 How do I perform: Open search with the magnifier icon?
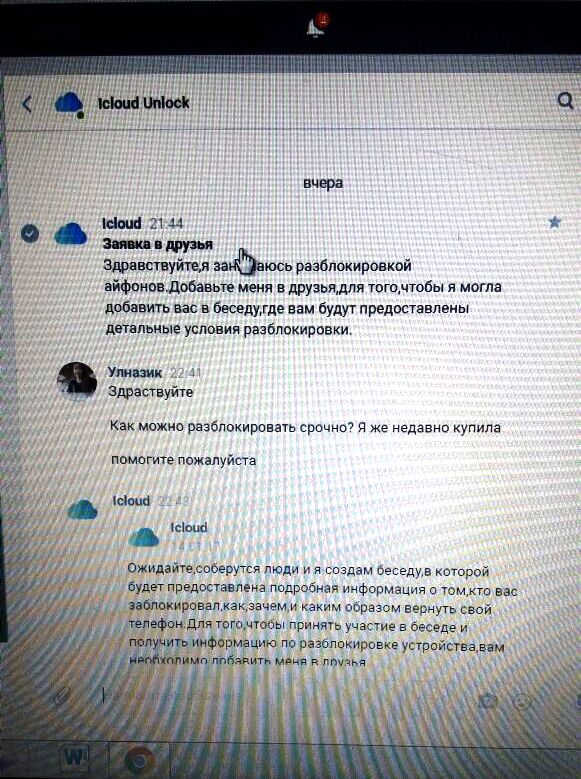click(565, 100)
